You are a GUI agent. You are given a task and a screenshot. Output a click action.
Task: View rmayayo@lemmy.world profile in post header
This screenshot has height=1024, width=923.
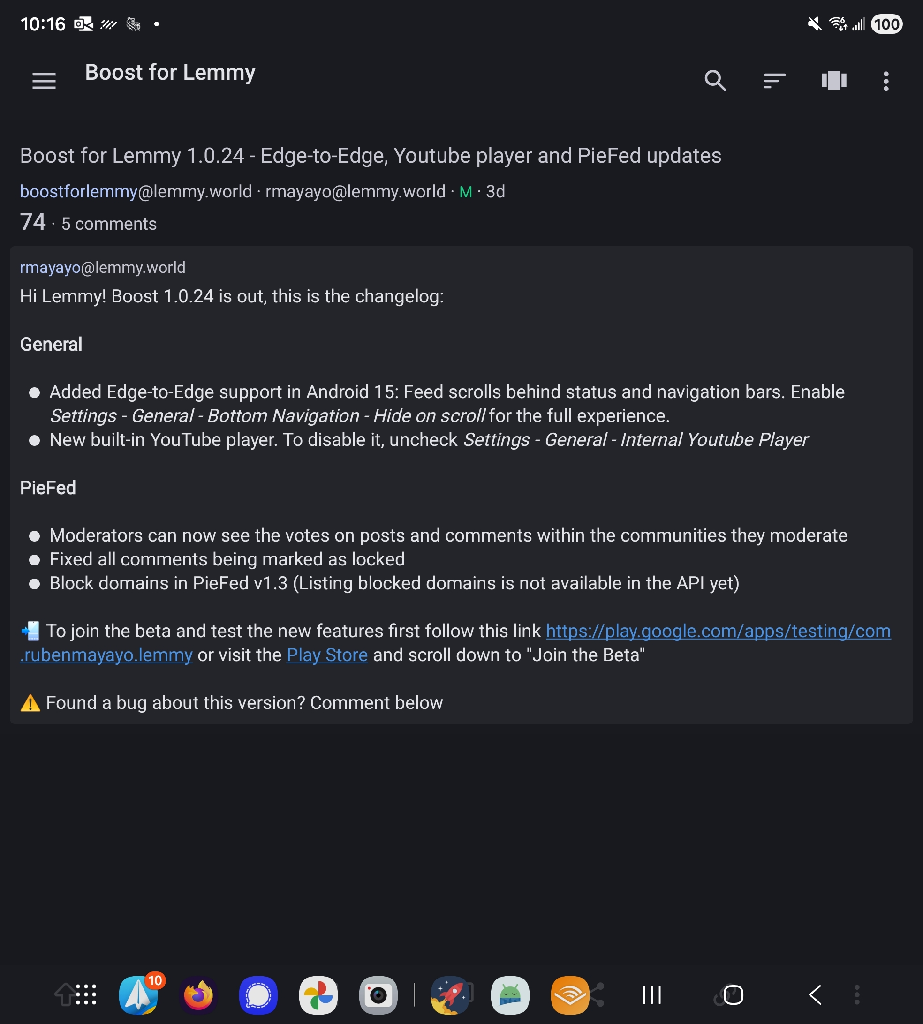(x=355, y=191)
